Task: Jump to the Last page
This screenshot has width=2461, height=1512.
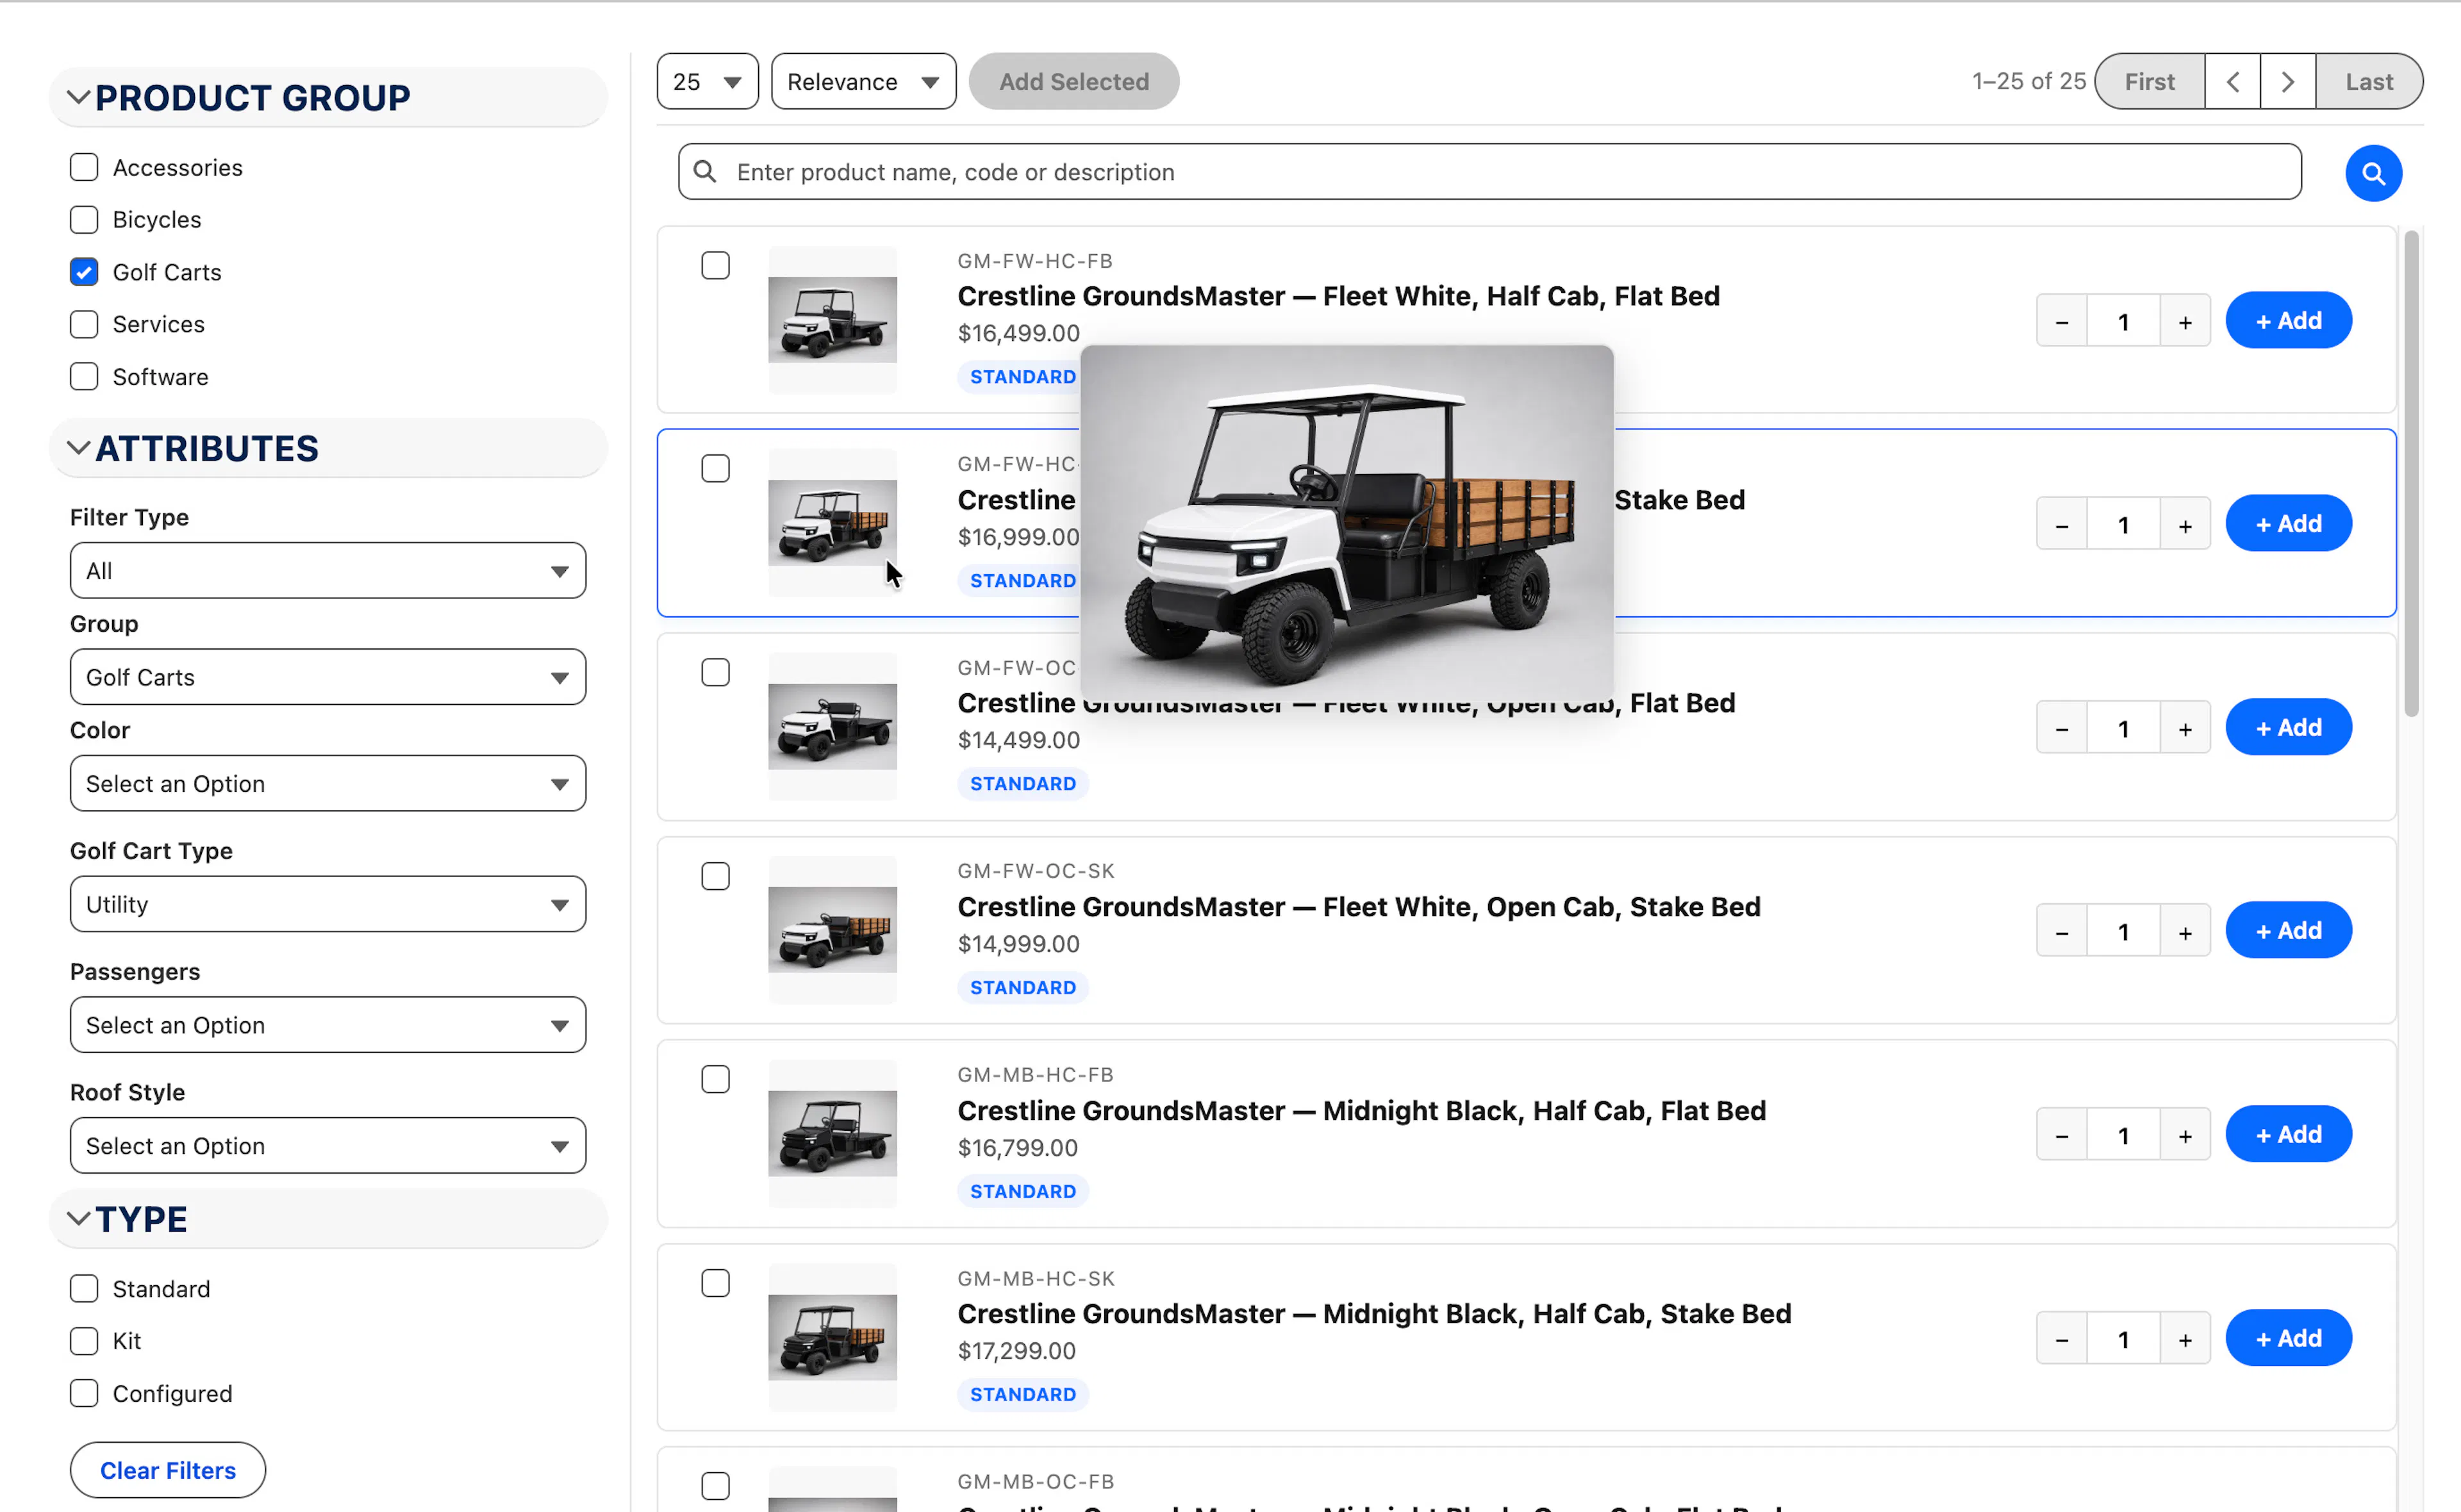Action: tap(2369, 82)
